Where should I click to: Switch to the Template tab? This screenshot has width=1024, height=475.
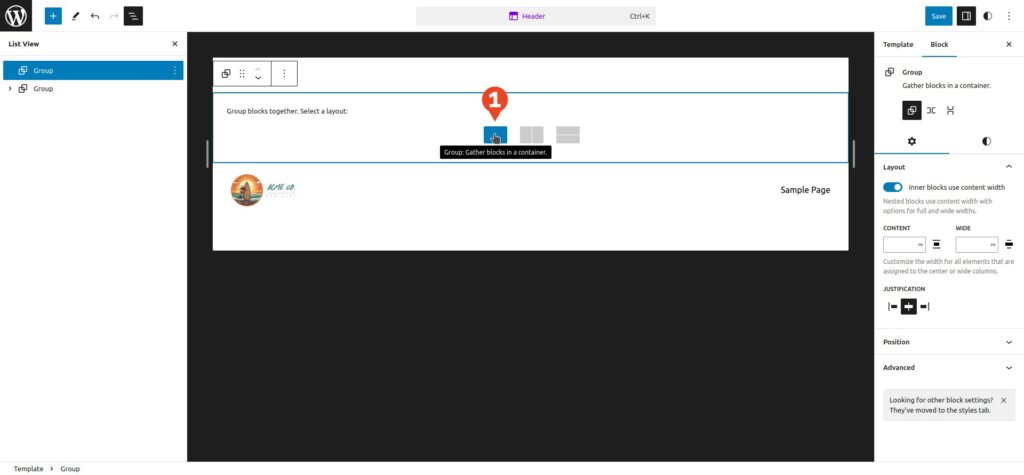click(x=897, y=45)
